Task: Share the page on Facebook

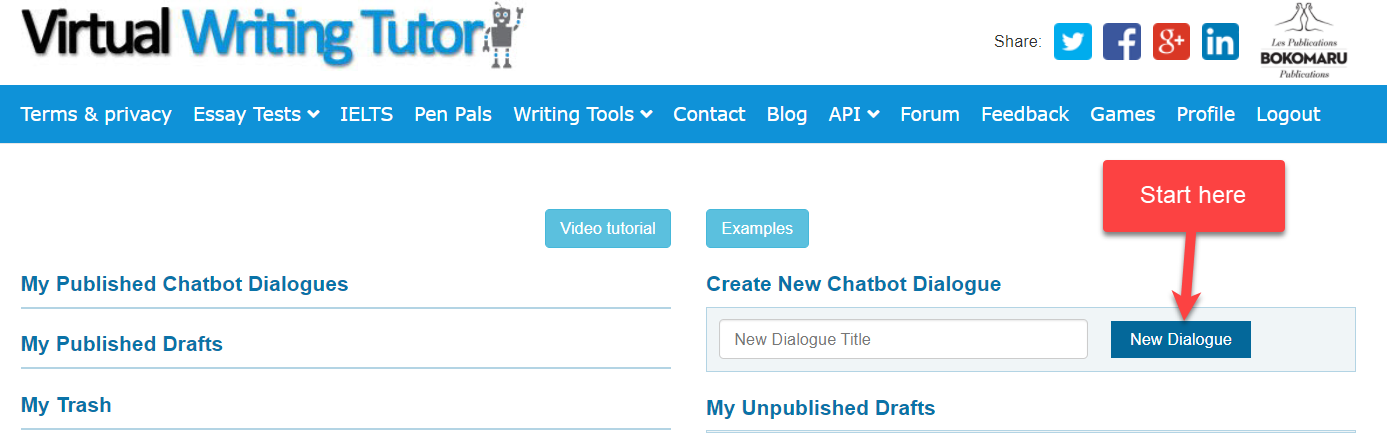Action: point(1121,42)
